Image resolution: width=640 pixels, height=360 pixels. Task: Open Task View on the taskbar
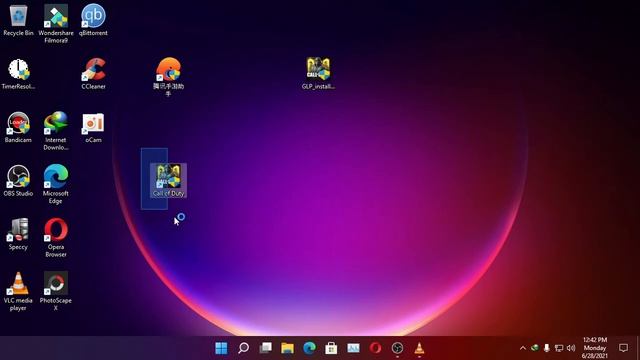[266, 348]
